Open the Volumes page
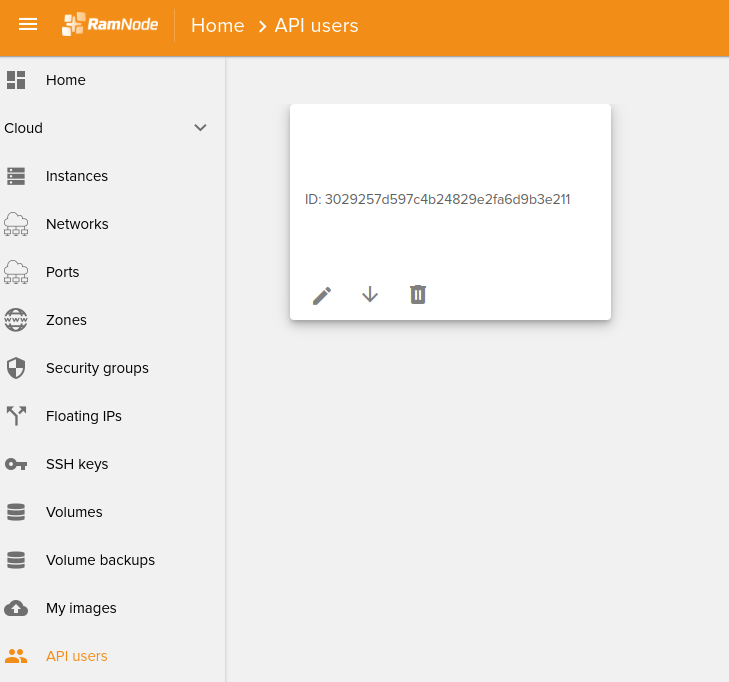 [x=74, y=512]
